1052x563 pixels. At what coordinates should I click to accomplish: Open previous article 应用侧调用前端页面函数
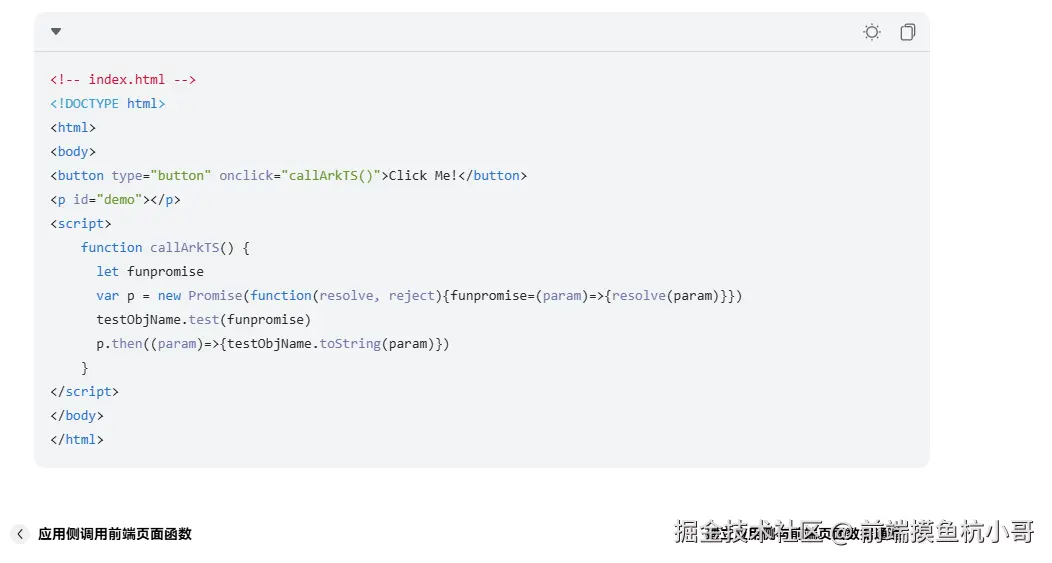point(115,534)
